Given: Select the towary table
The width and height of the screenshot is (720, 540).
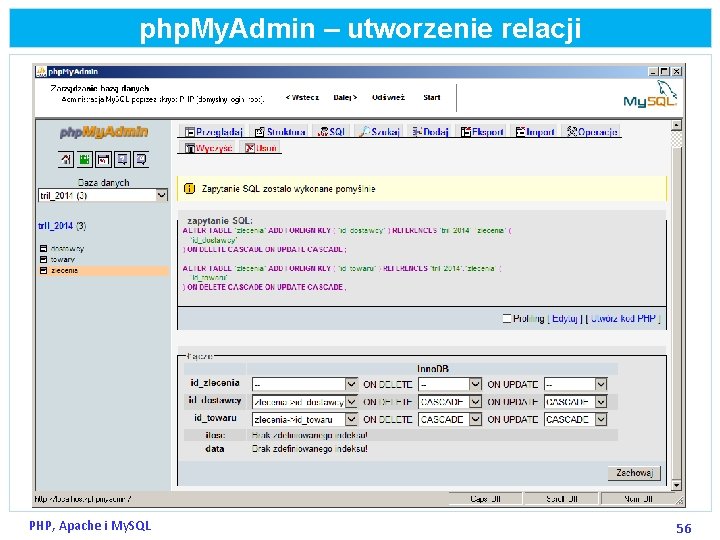Looking at the screenshot, I should (x=62, y=259).
